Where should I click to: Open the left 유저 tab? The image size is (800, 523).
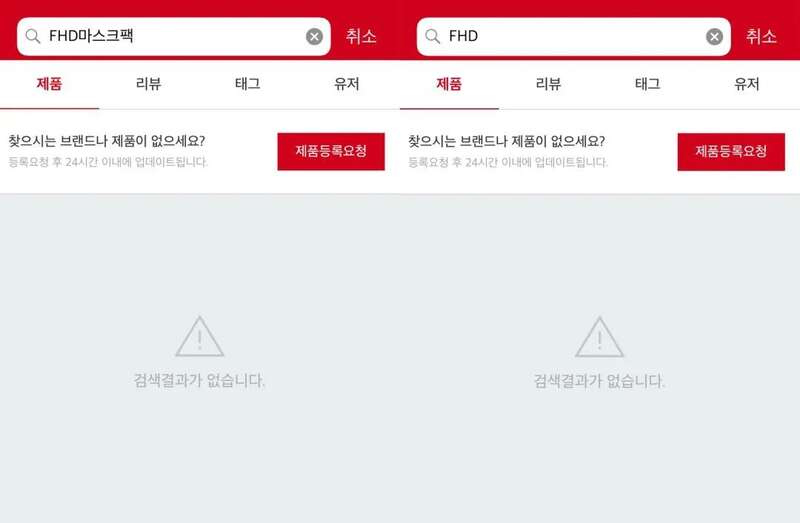pyautogui.click(x=346, y=84)
